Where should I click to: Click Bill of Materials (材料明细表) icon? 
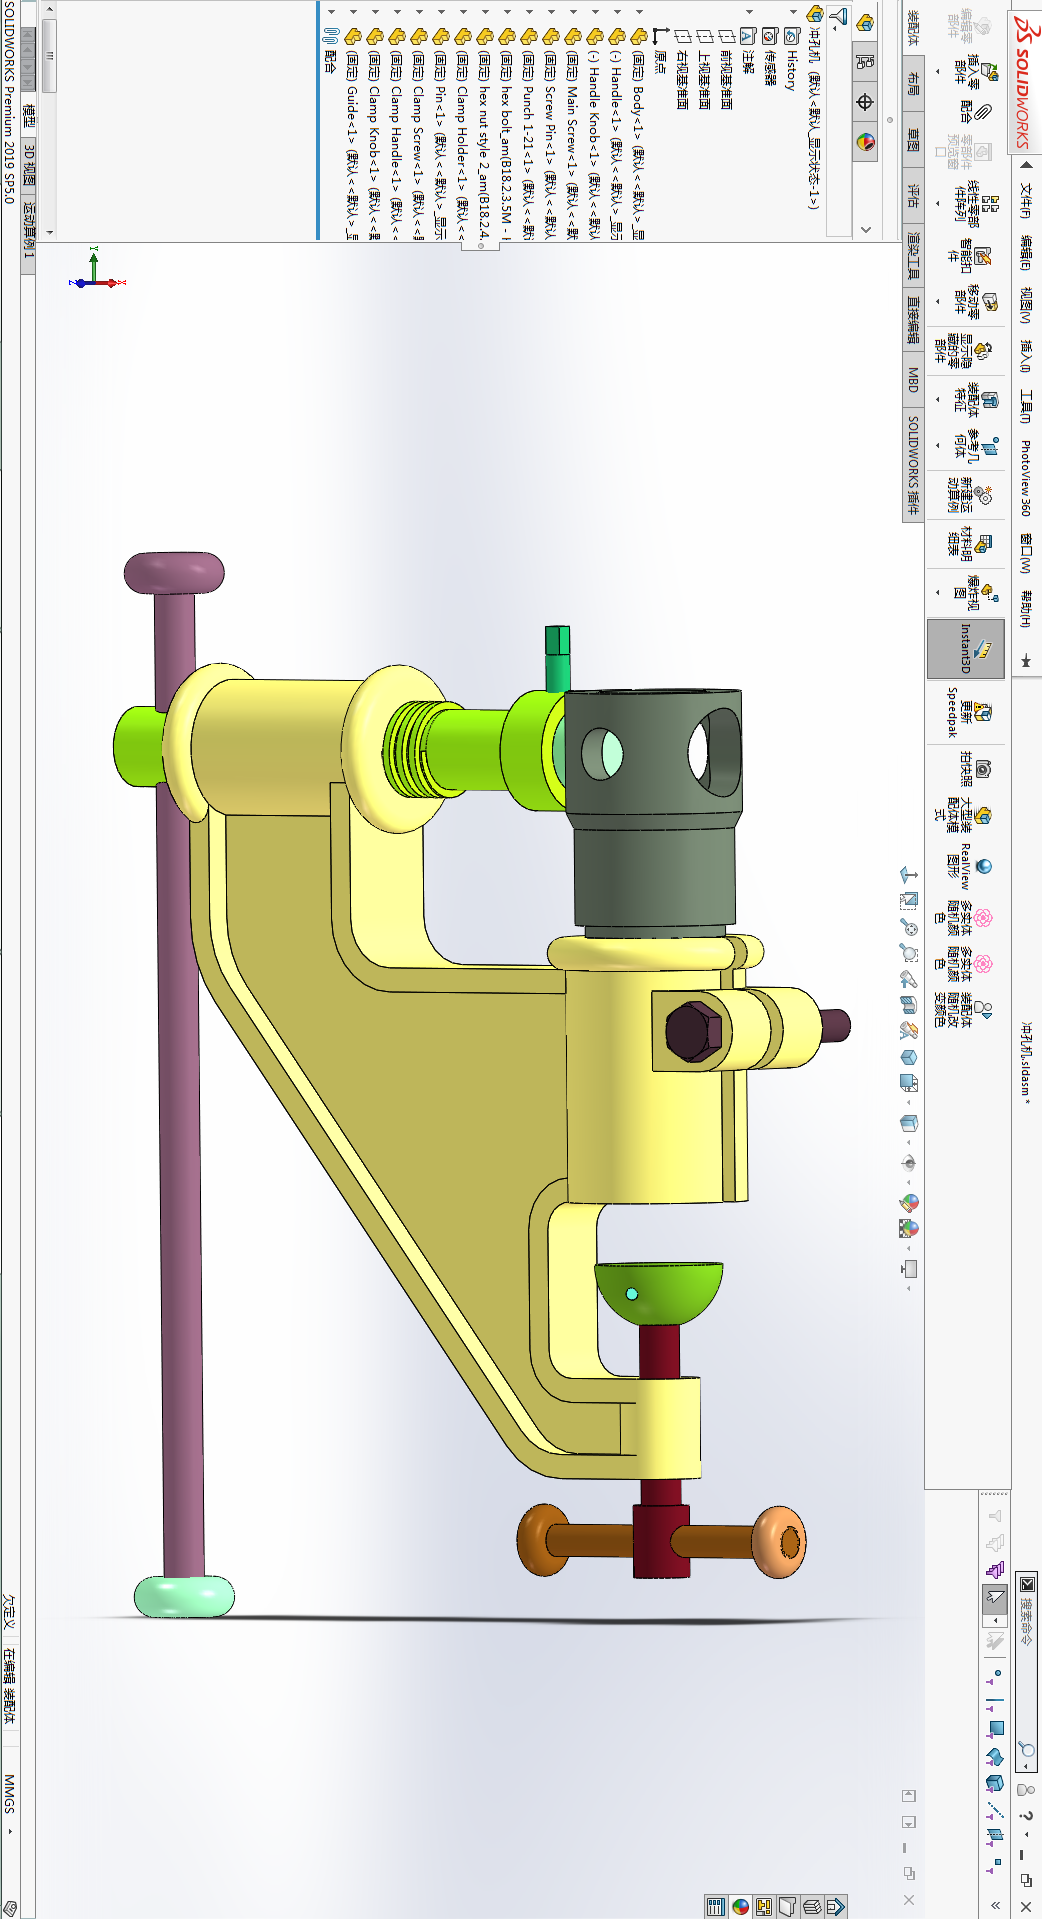point(984,544)
